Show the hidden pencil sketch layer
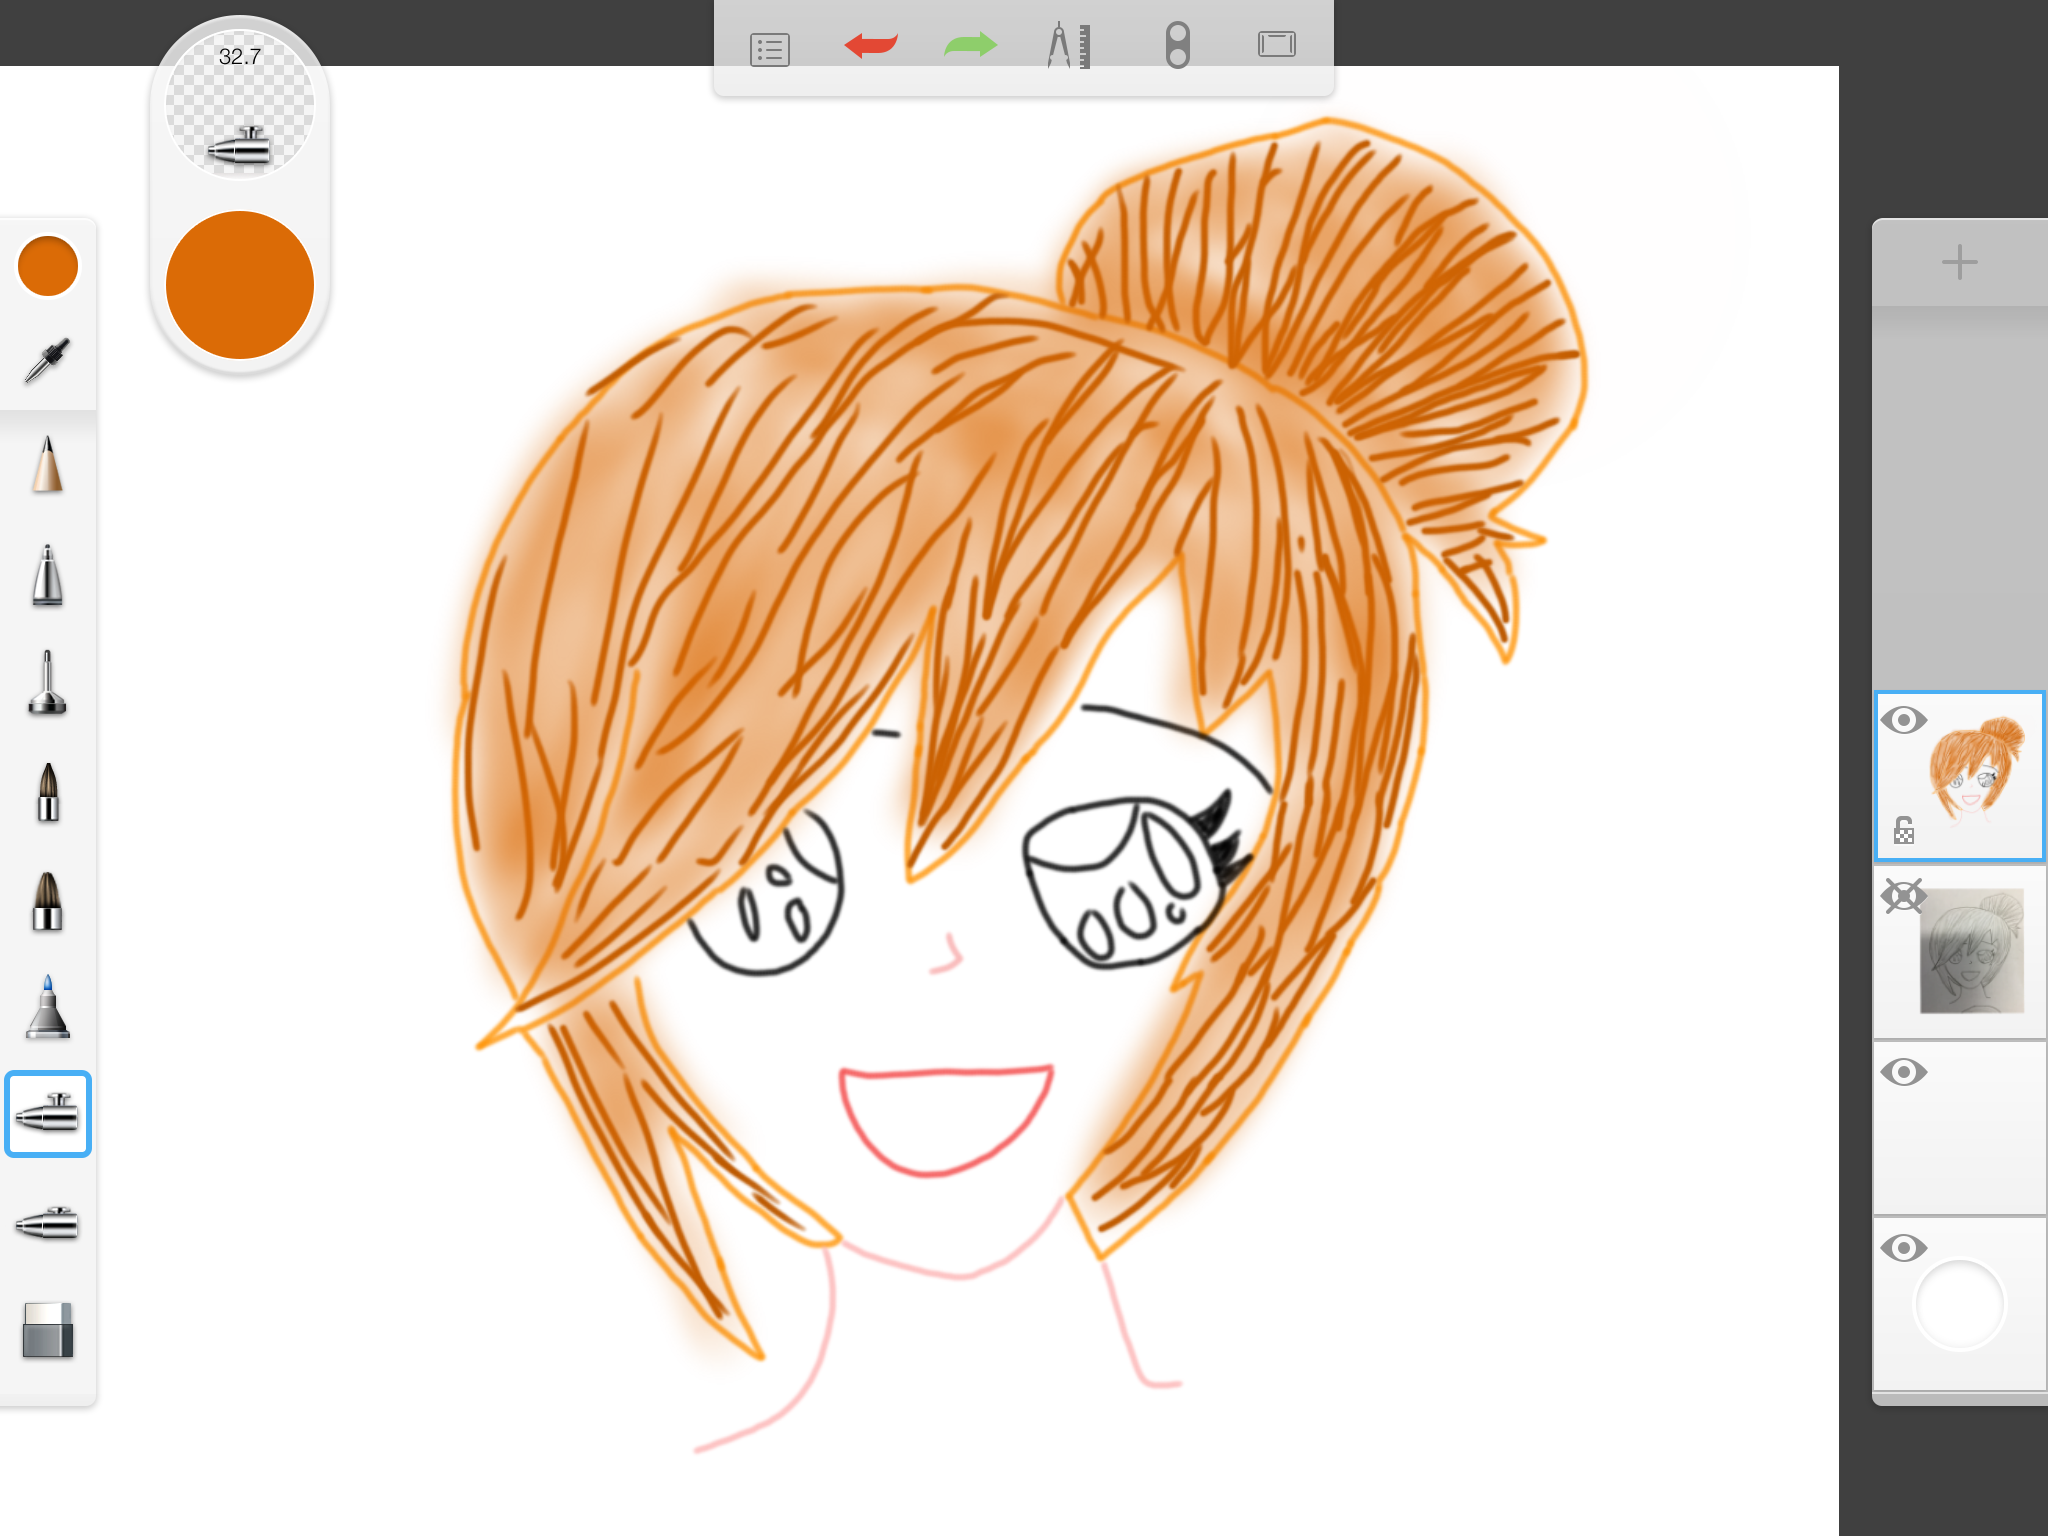Screen dimensions: 2048x1536 tap(1903, 895)
